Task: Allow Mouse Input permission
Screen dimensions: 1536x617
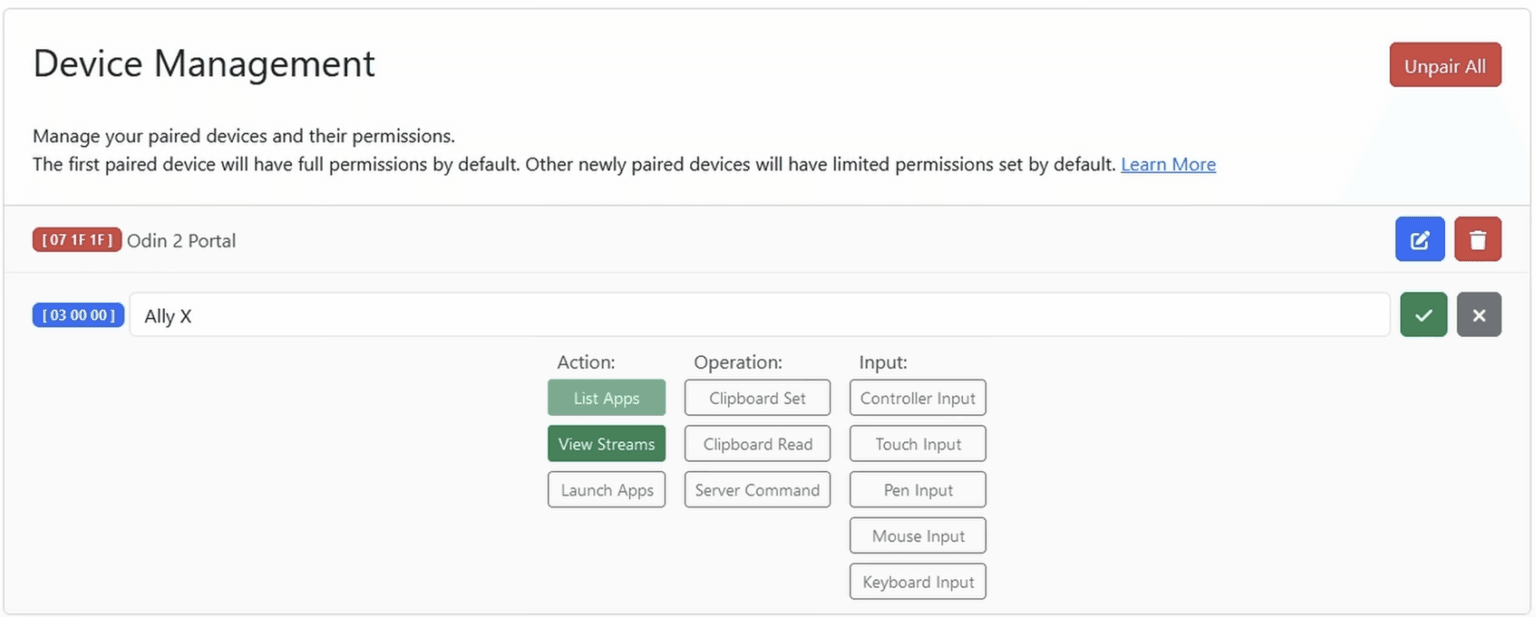Action: pos(917,536)
